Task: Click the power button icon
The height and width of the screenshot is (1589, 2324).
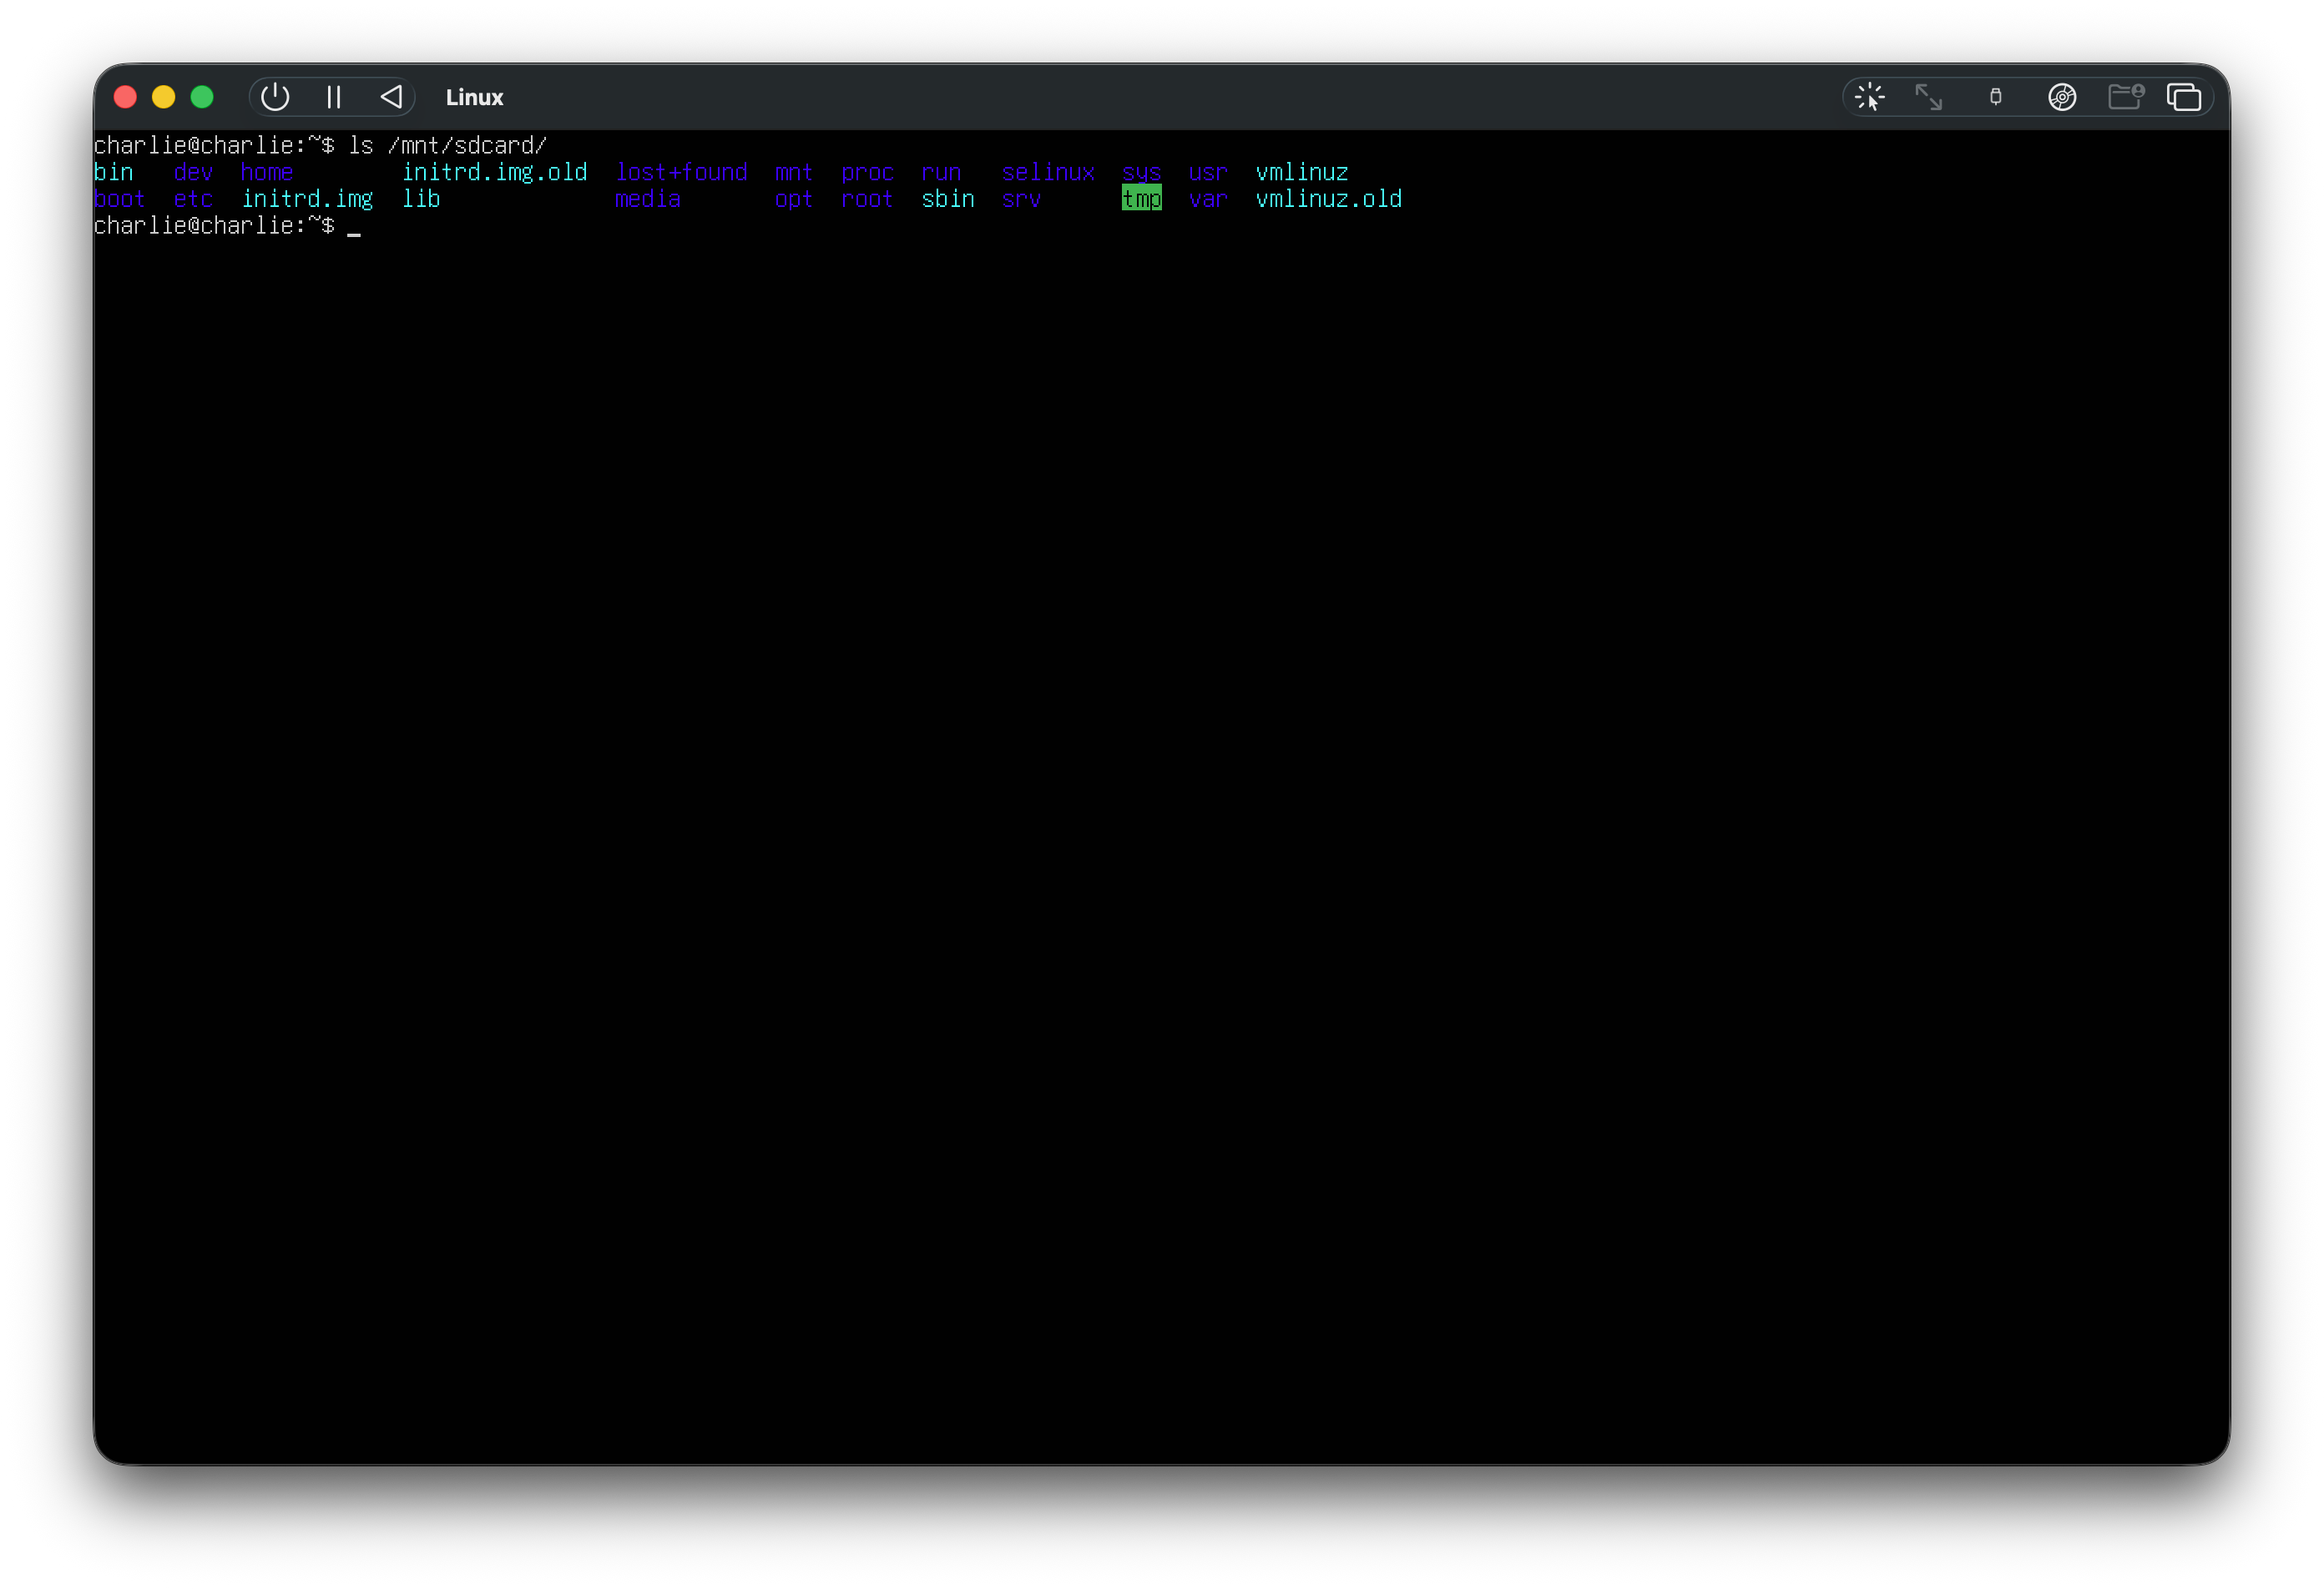Action: (275, 97)
